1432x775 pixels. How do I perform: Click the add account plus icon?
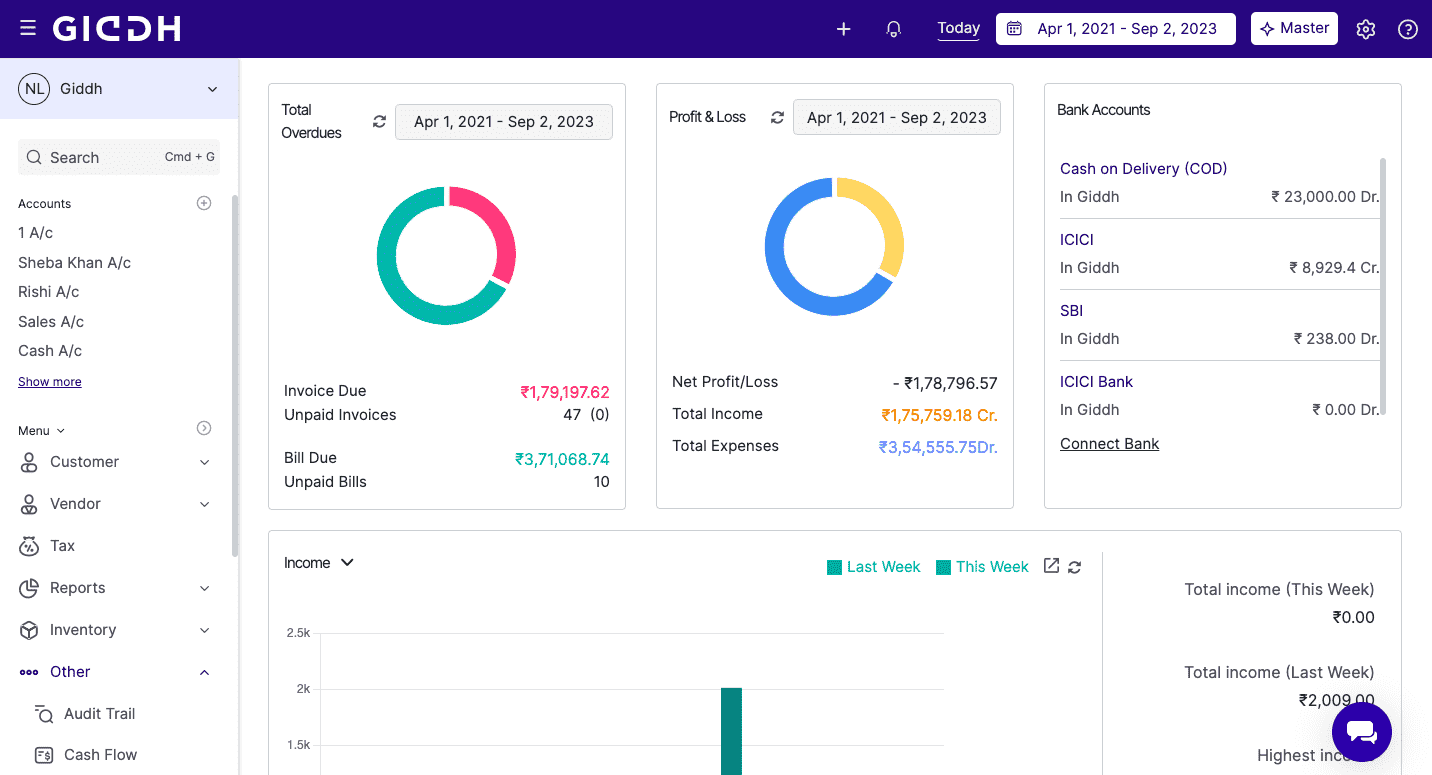coord(204,203)
